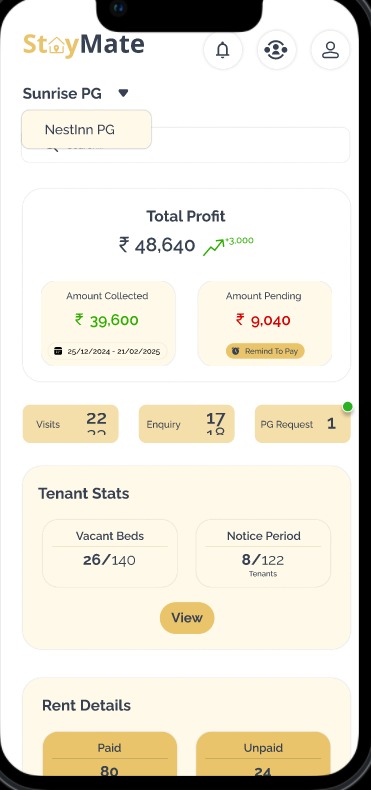Image resolution: width=371 pixels, height=790 pixels.
Task: Open the Visits counter tile
Action: tap(71, 424)
